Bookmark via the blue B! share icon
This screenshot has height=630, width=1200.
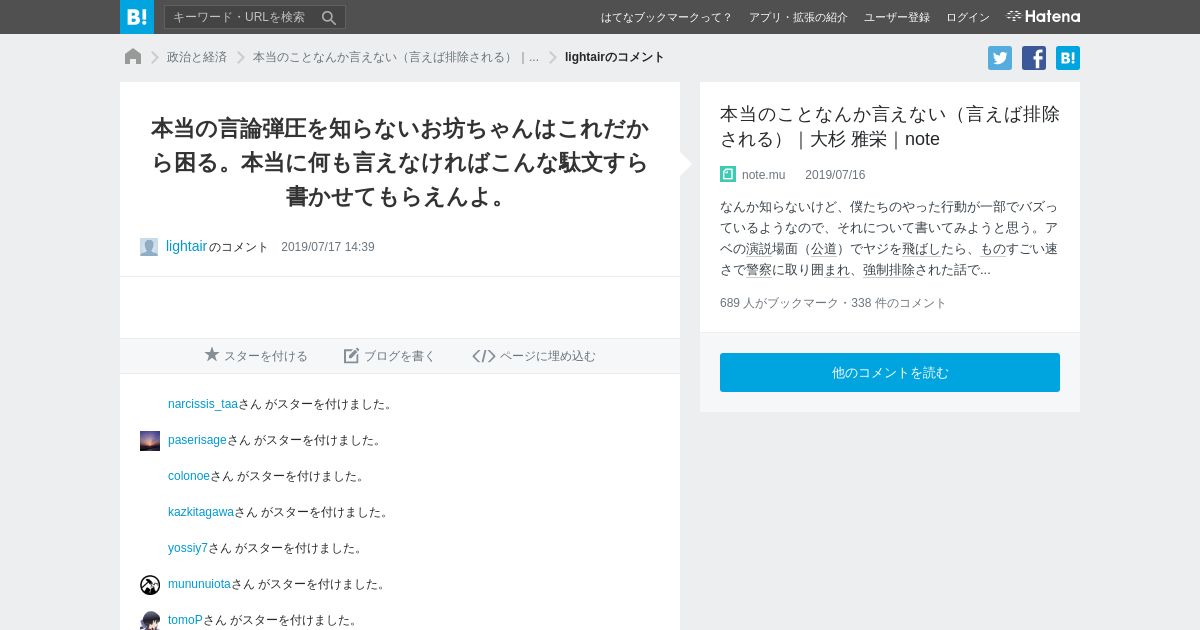tap(1068, 58)
